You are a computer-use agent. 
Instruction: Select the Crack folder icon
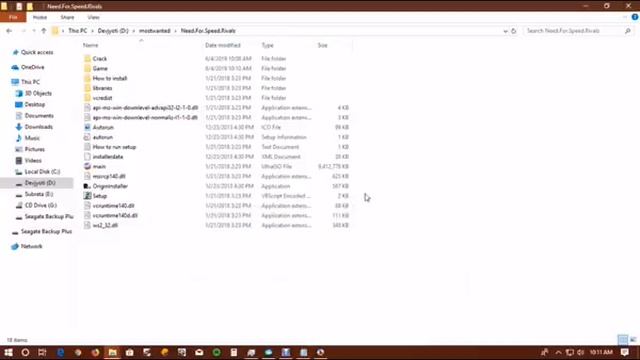87,59
